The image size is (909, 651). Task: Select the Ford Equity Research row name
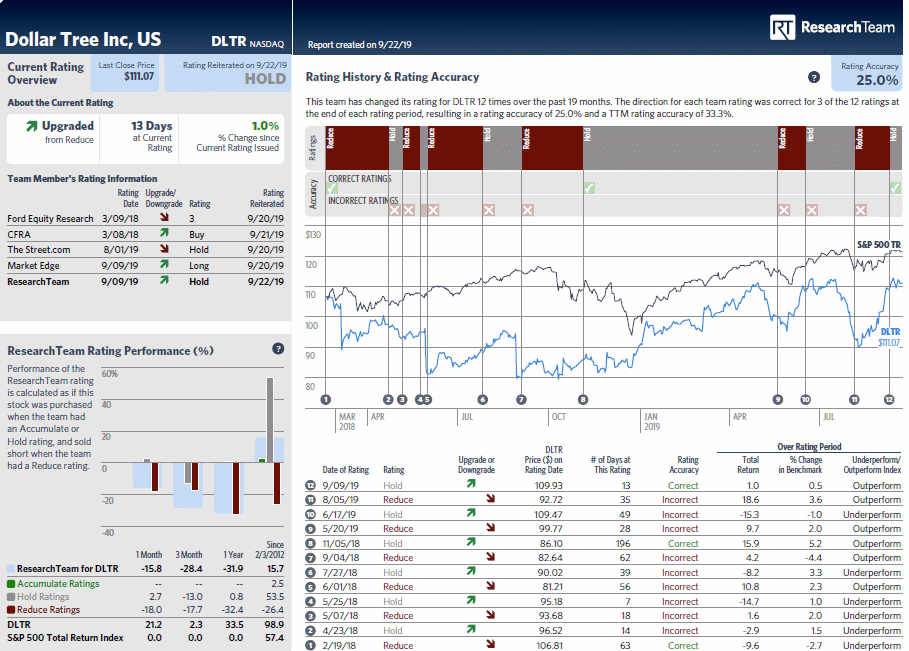click(x=50, y=219)
